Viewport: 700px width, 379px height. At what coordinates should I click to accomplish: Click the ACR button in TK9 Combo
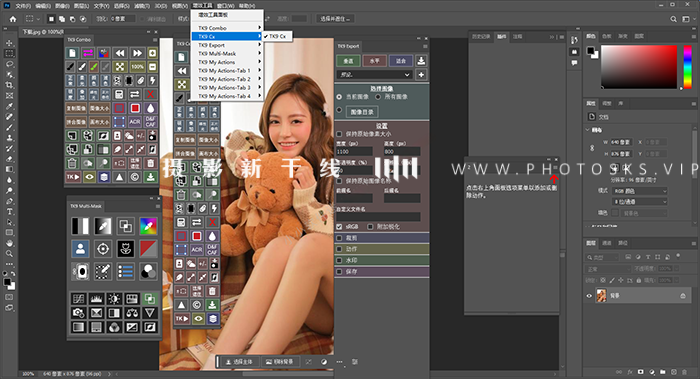coord(135,121)
